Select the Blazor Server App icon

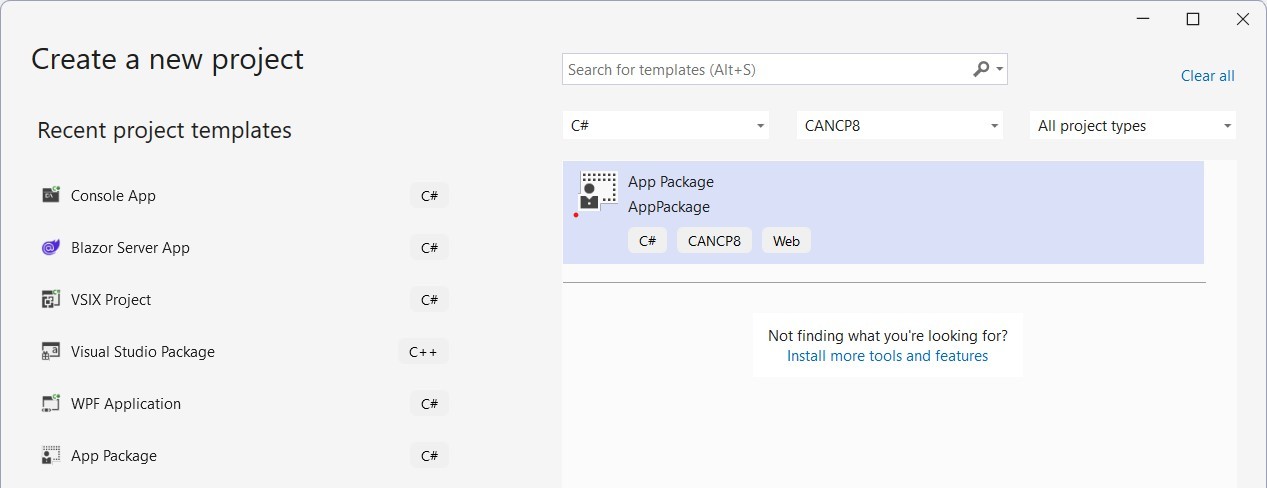tap(51, 247)
